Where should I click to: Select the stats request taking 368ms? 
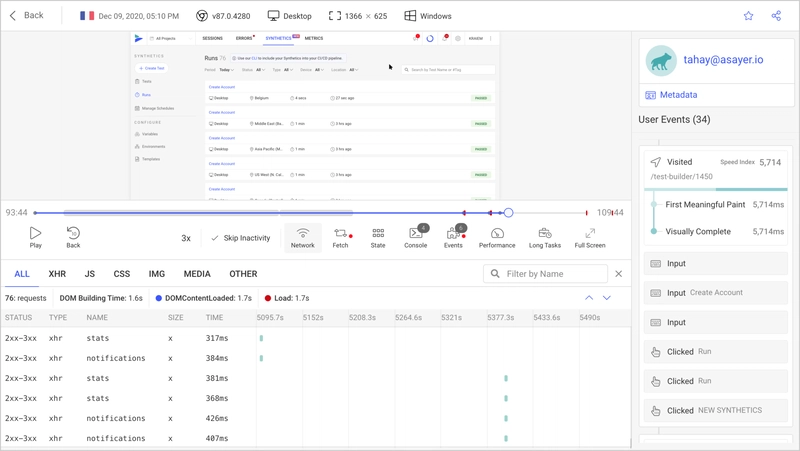click(315, 398)
